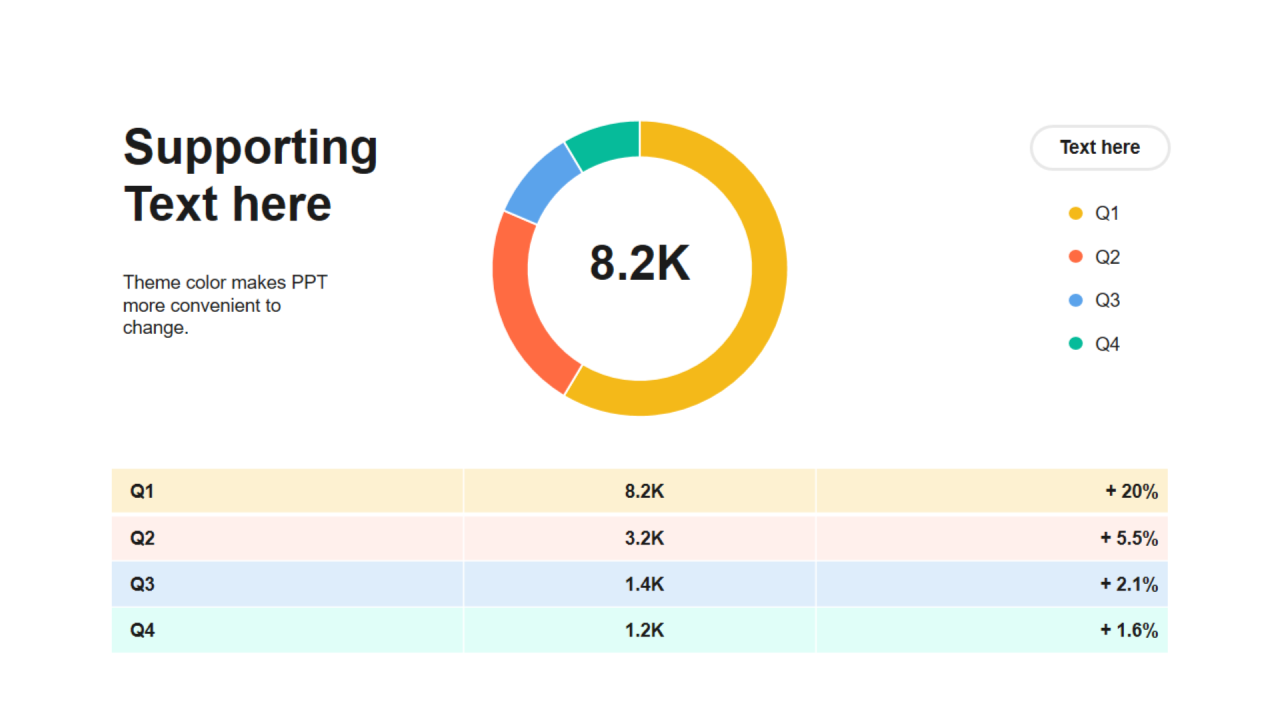Click the 1.4K table cell
This screenshot has width=1280, height=720.
click(640, 584)
